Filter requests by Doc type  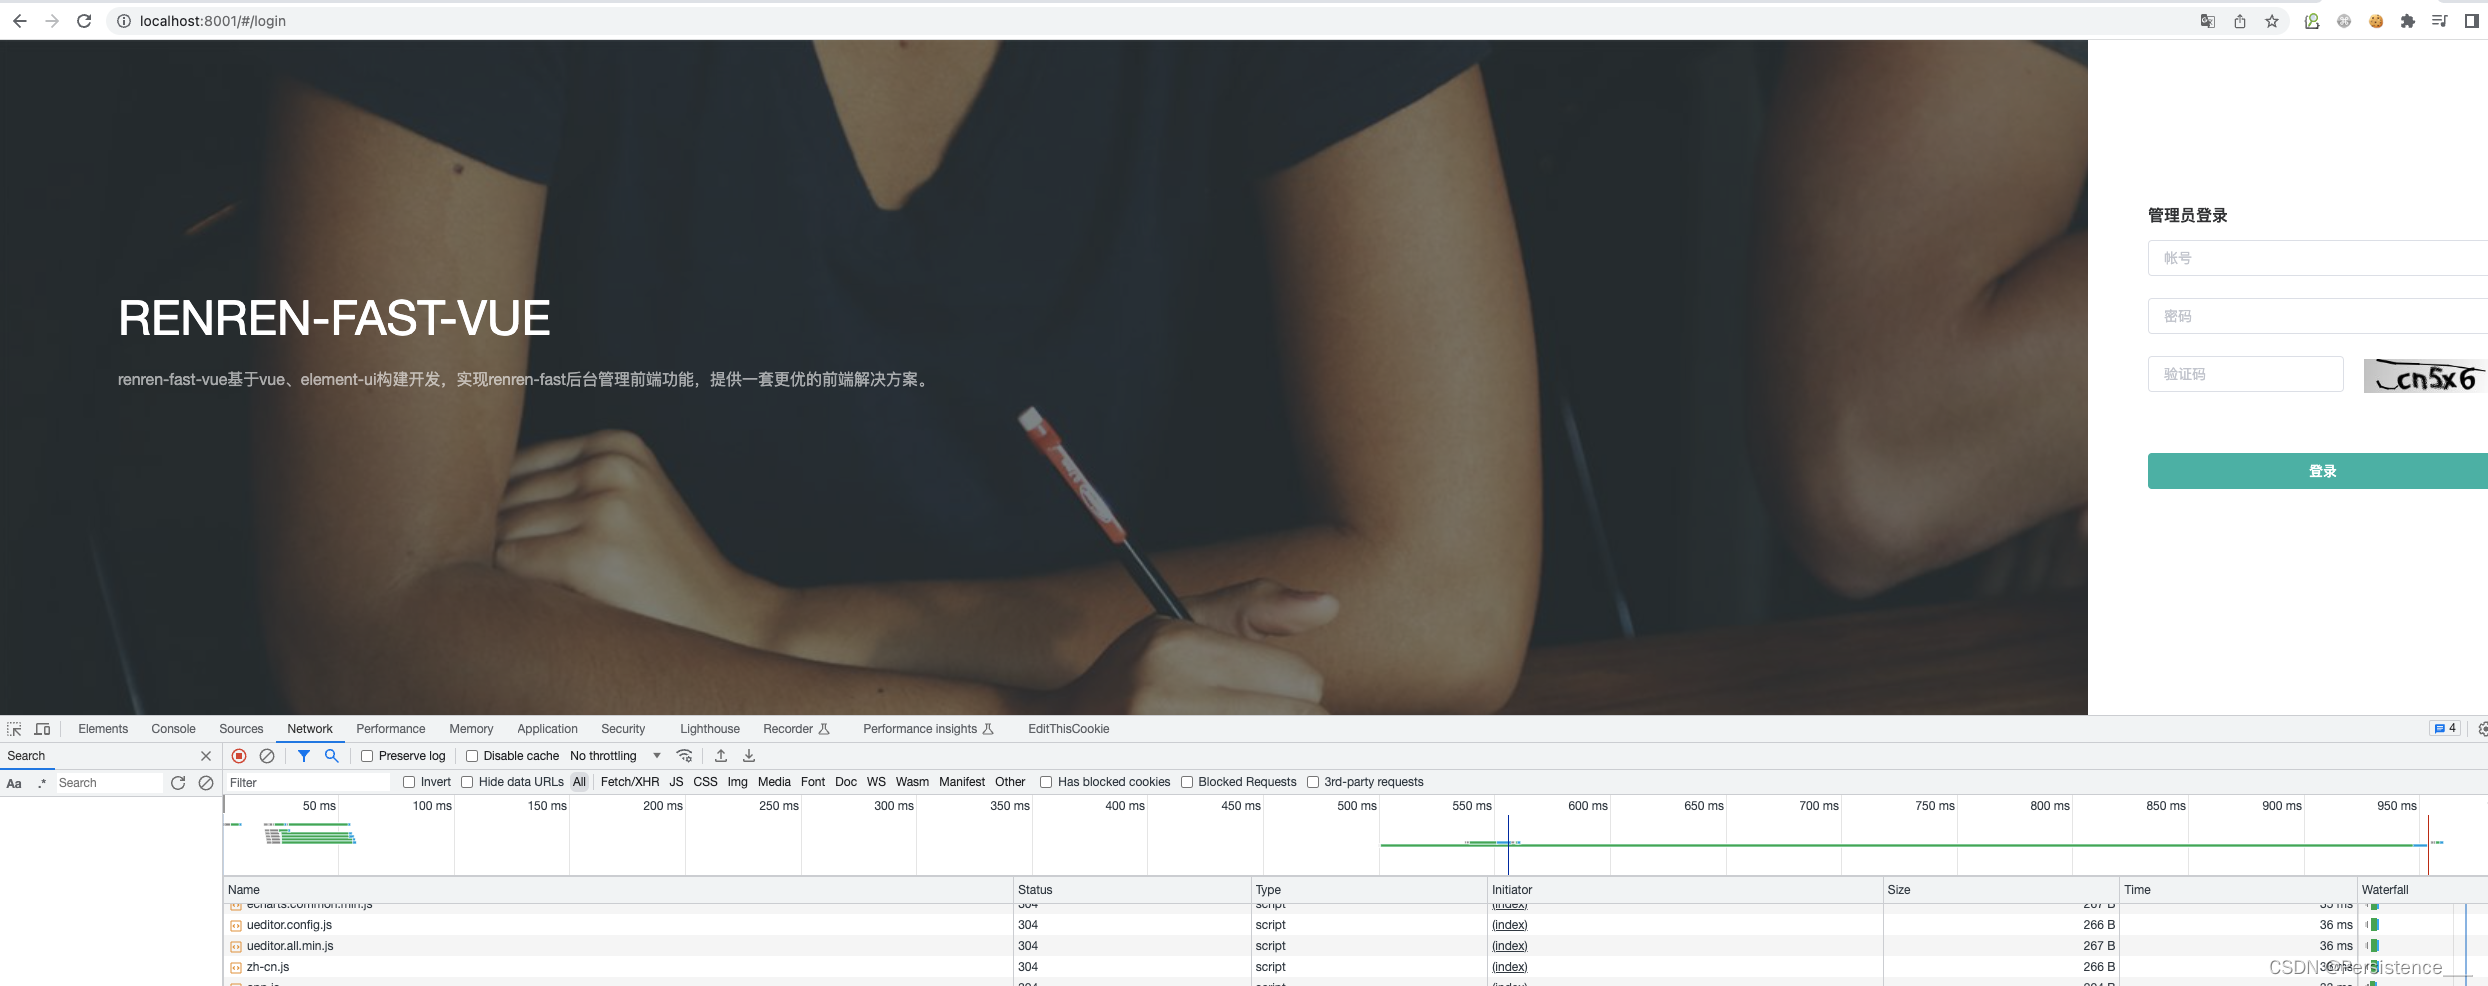pos(846,782)
